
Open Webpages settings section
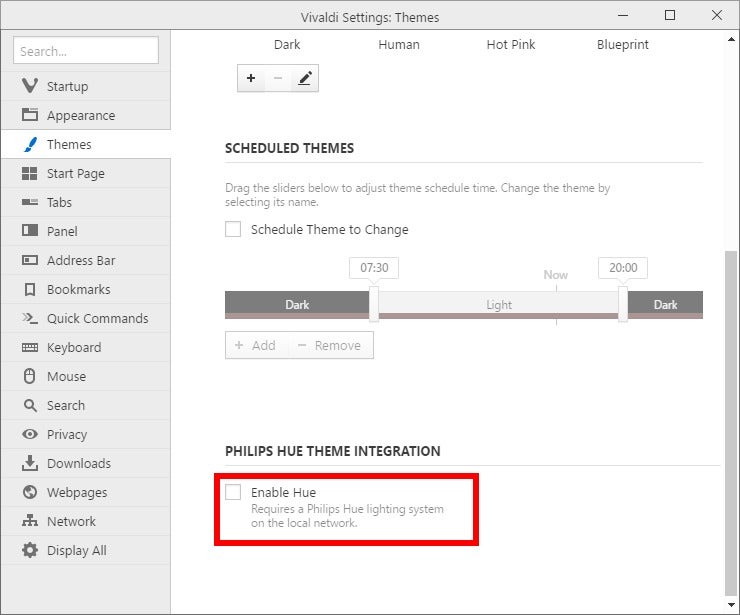pyautogui.click(x=85, y=492)
